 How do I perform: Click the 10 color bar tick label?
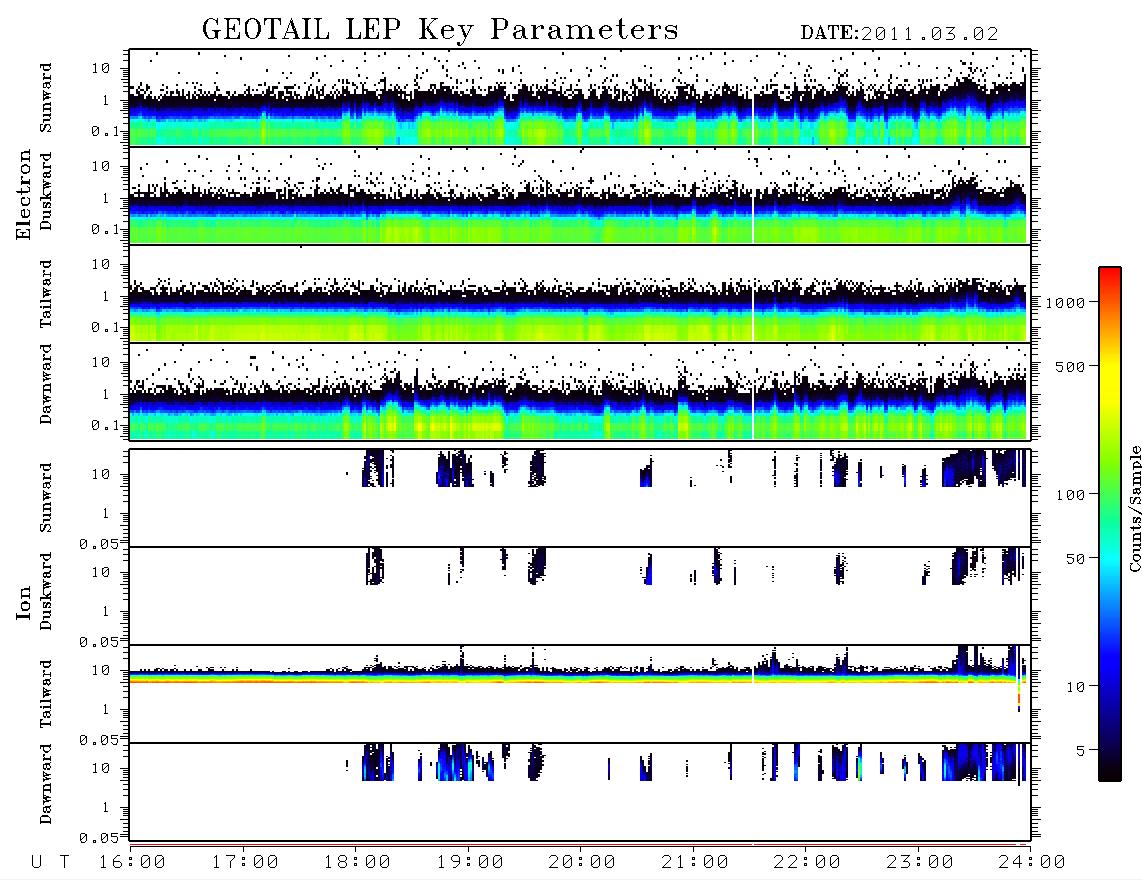(1075, 687)
